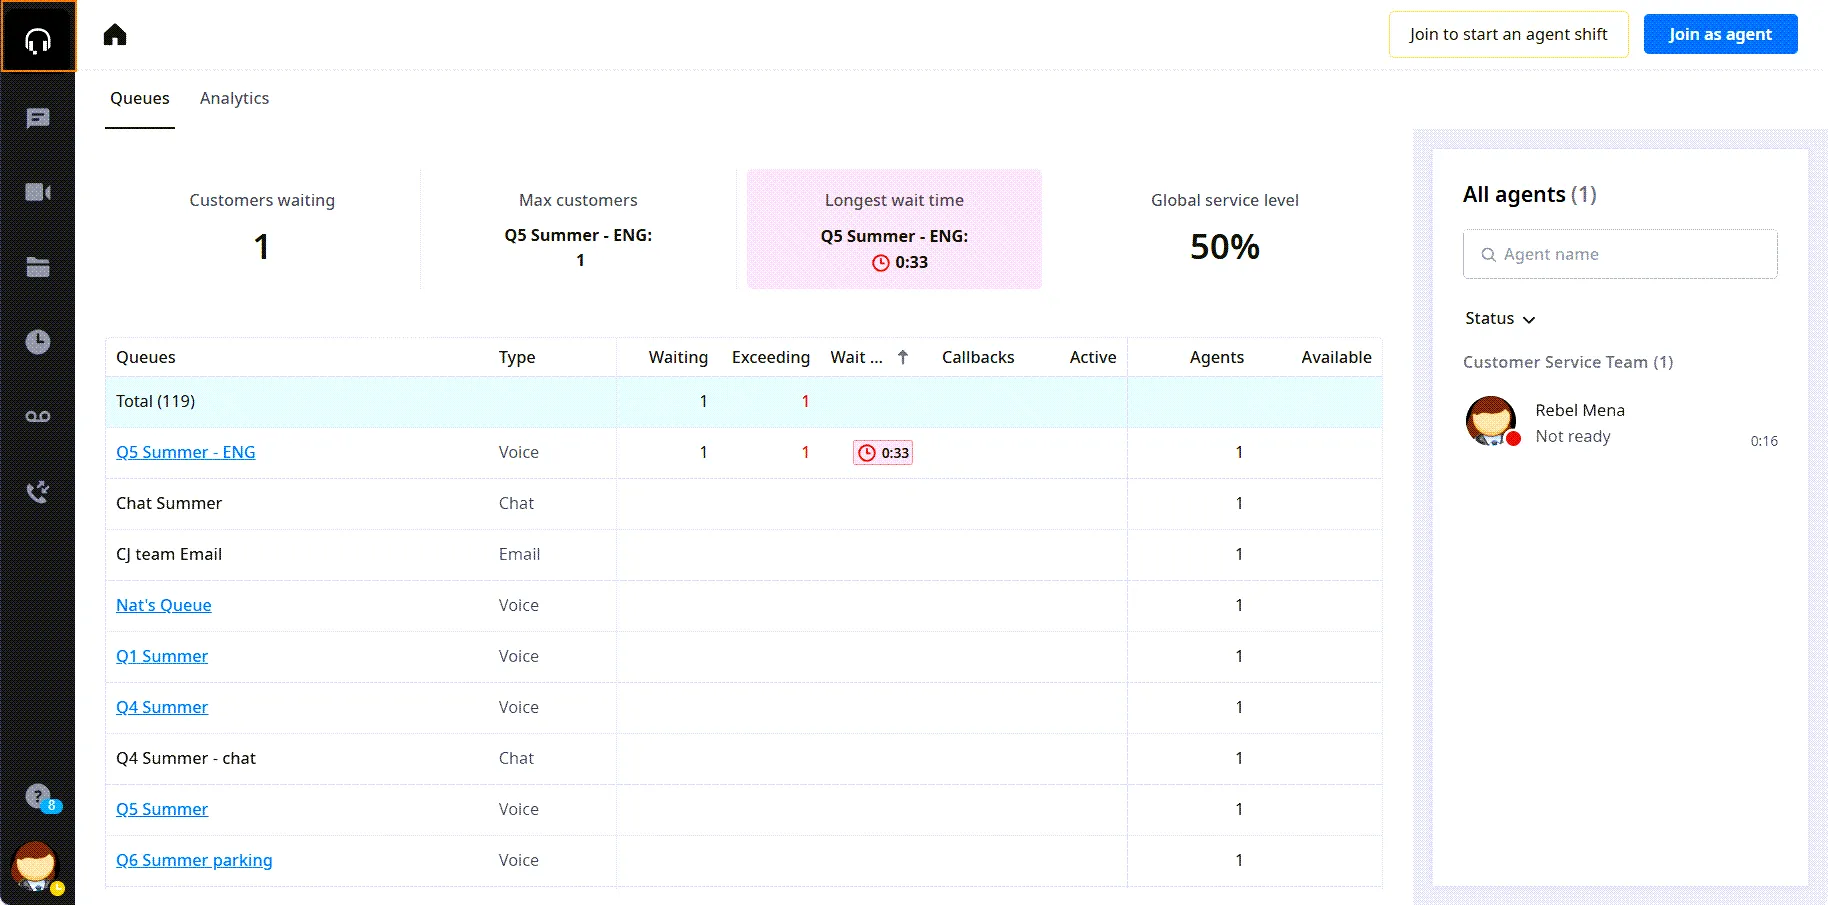The height and width of the screenshot is (905, 1828).
Task: Open the chat messages sidebar icon
Action: pyautogui.click(x=38, y=119)
